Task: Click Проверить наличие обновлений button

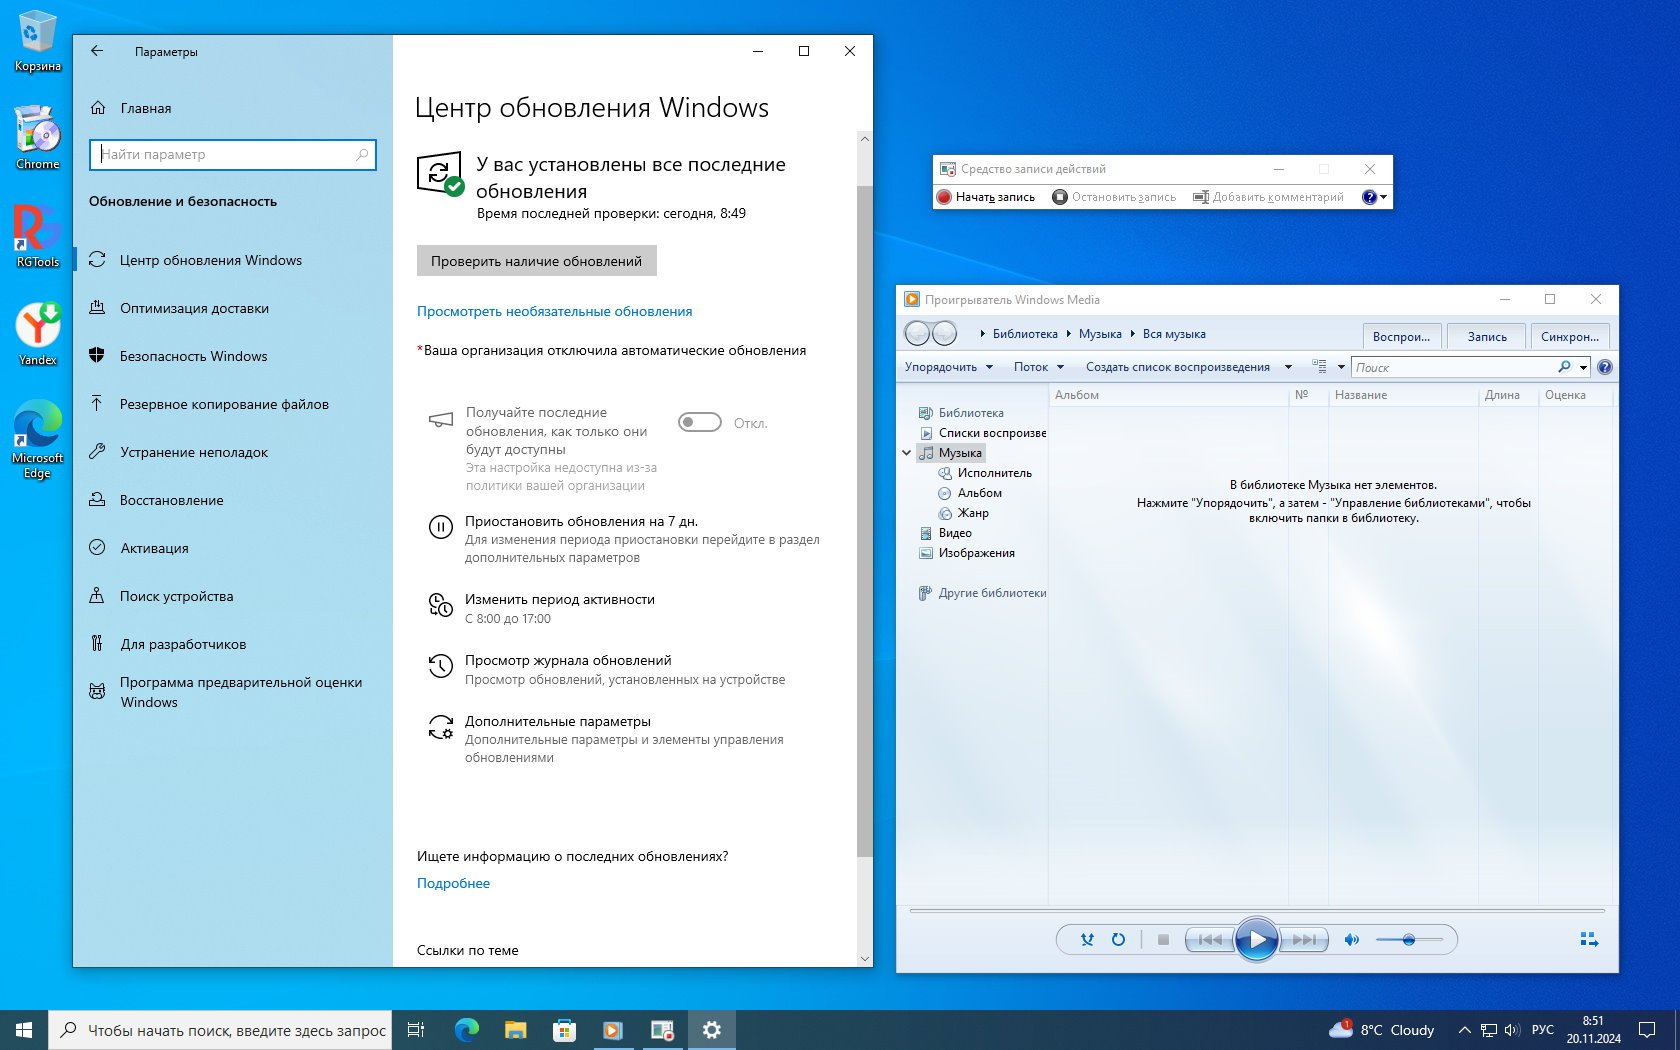Action: (536, 261)
